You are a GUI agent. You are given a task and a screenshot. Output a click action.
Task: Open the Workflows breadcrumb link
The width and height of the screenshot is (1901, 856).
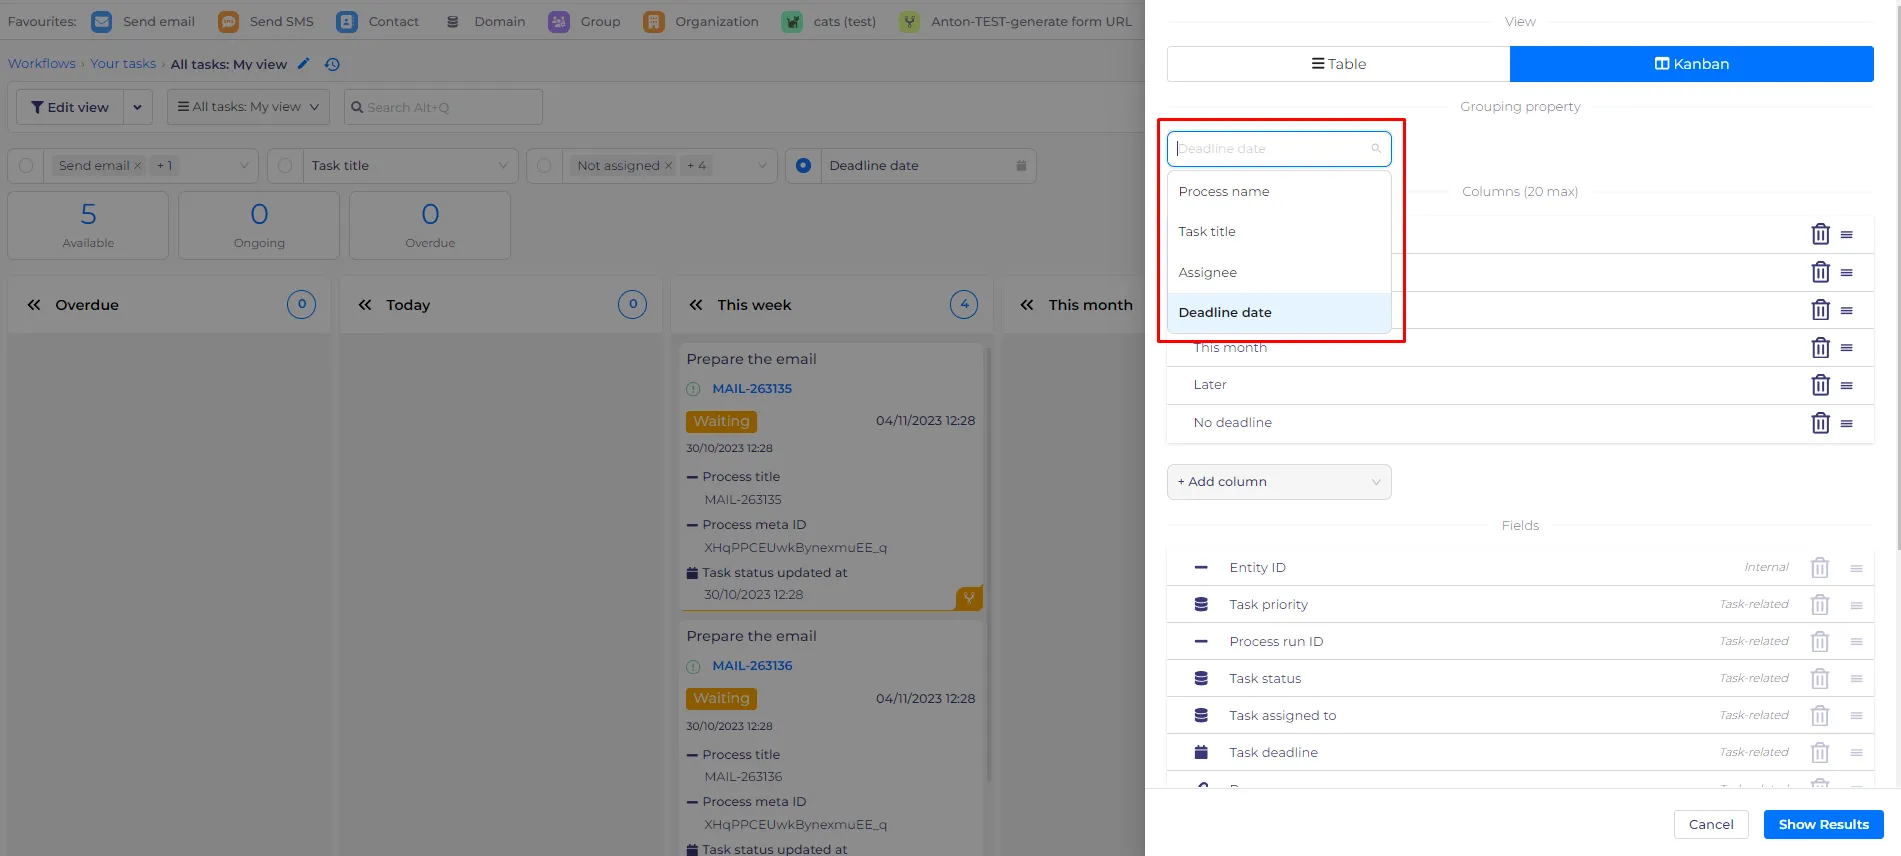click(x=42, y=64)
